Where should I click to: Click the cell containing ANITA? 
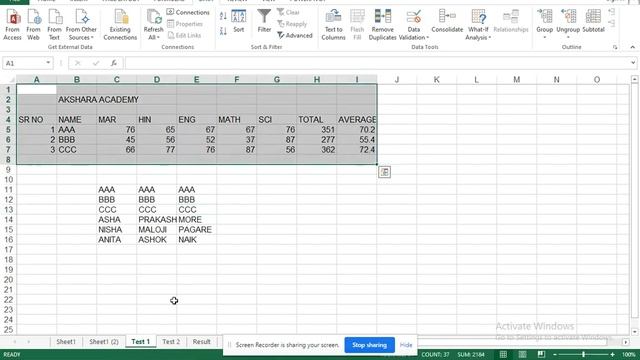(x=117, y=240)
